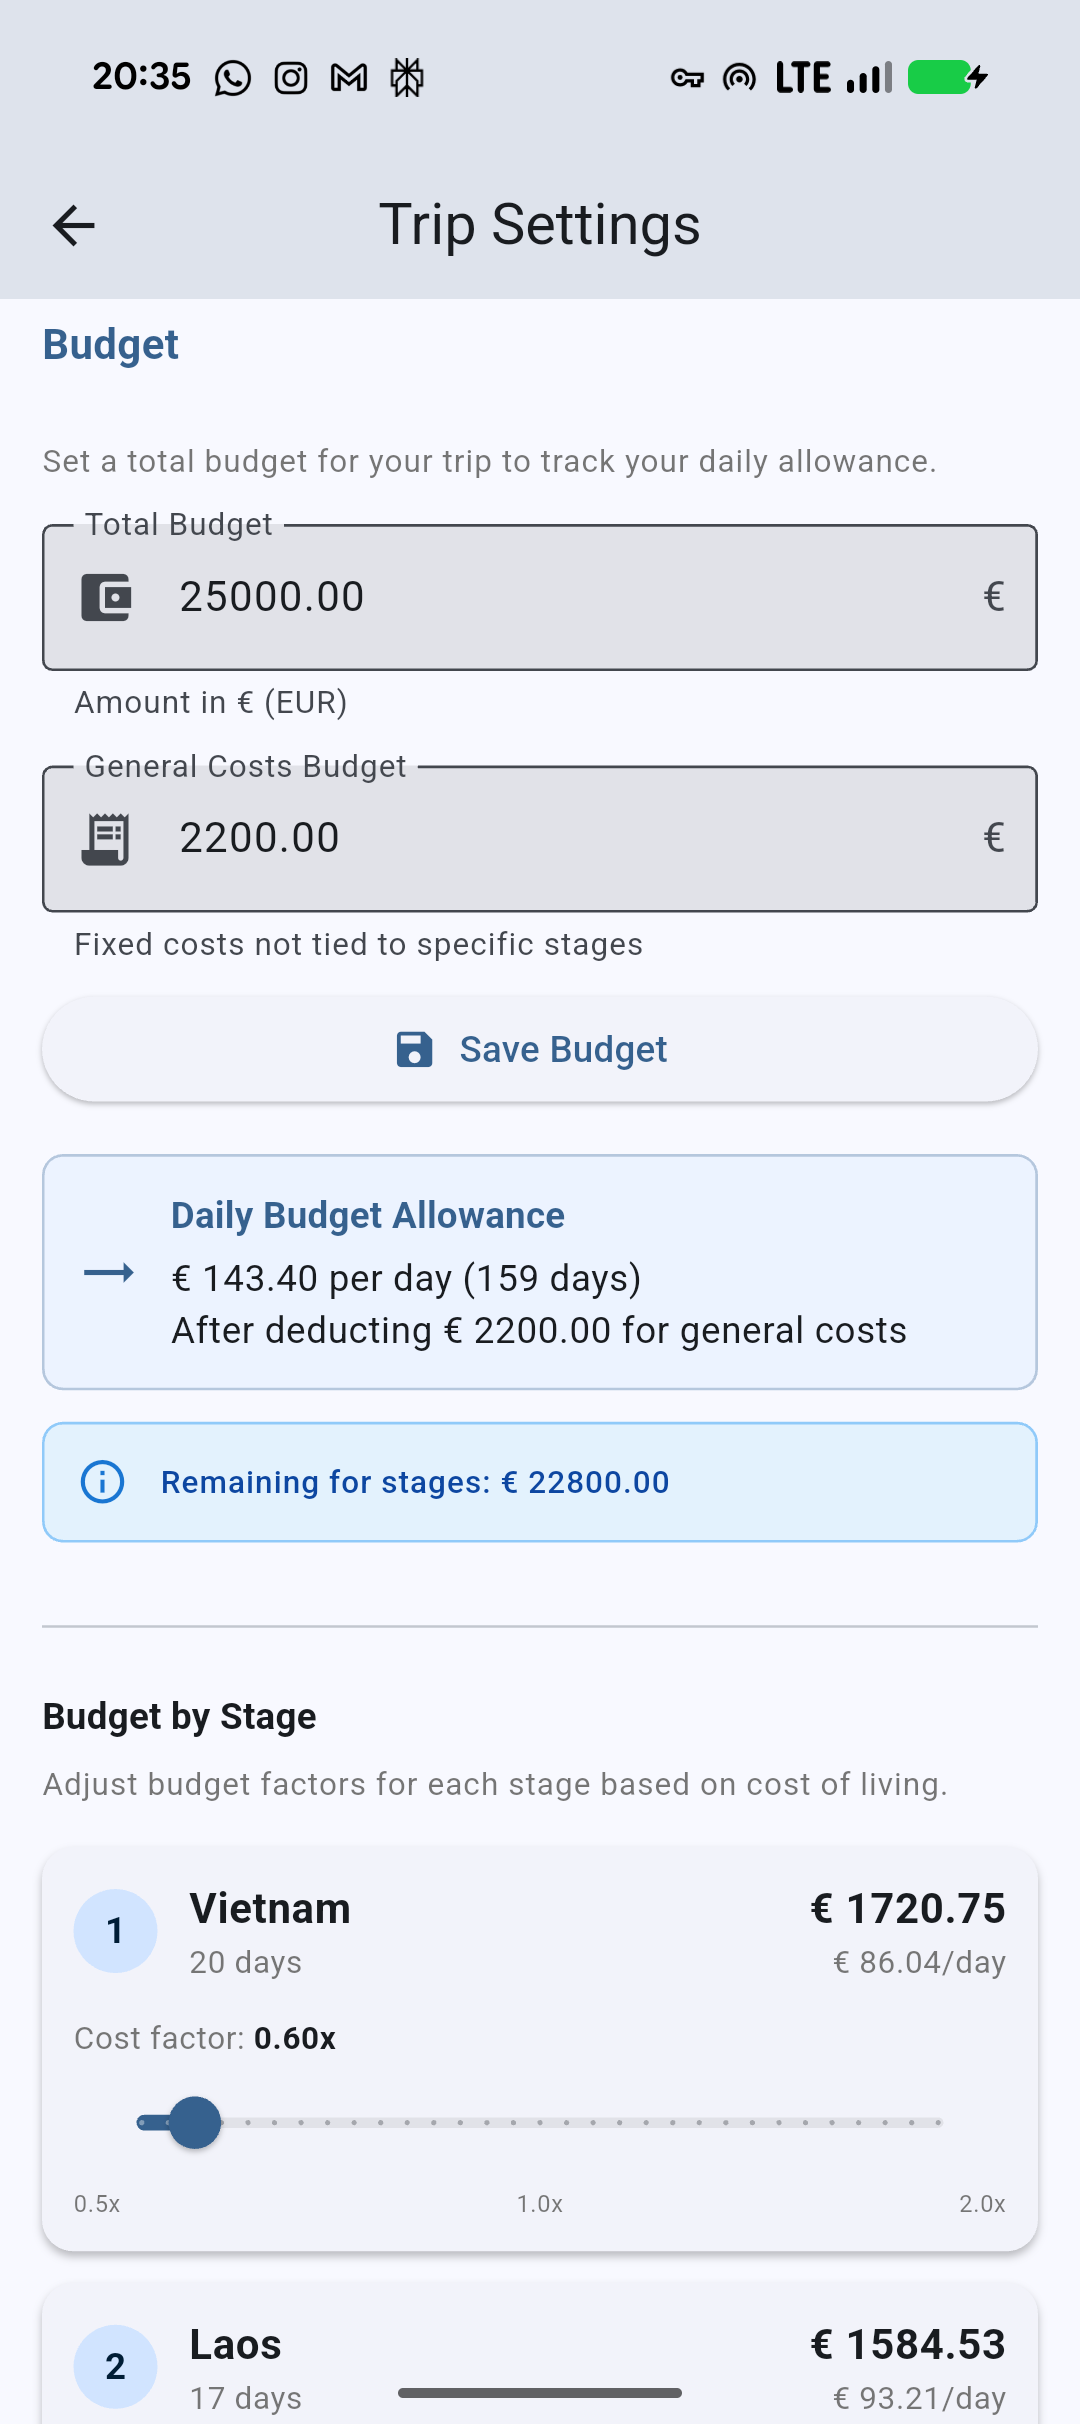
Task: Click the wallet icon in Total Budget field
Action: [108, 596]
